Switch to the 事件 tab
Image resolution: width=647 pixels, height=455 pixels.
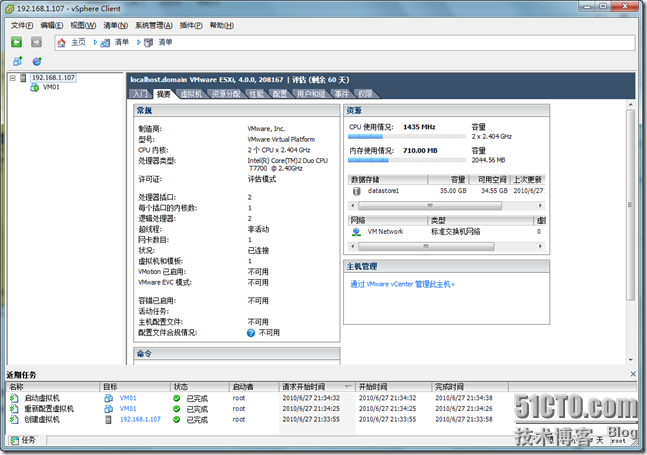point(341,94)
